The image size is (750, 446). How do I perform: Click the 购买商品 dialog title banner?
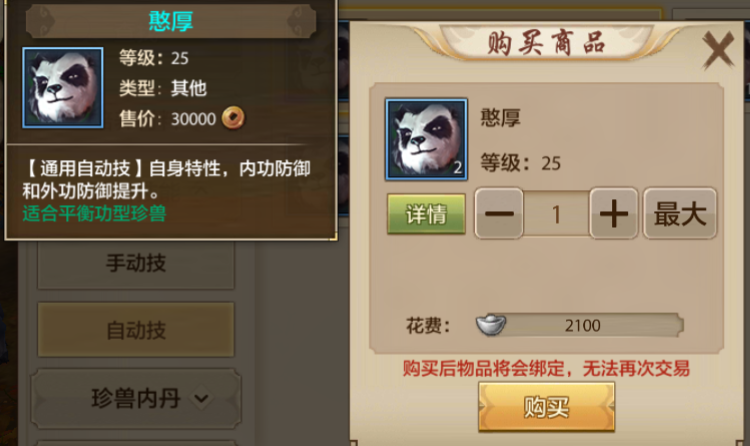(547, 43)
